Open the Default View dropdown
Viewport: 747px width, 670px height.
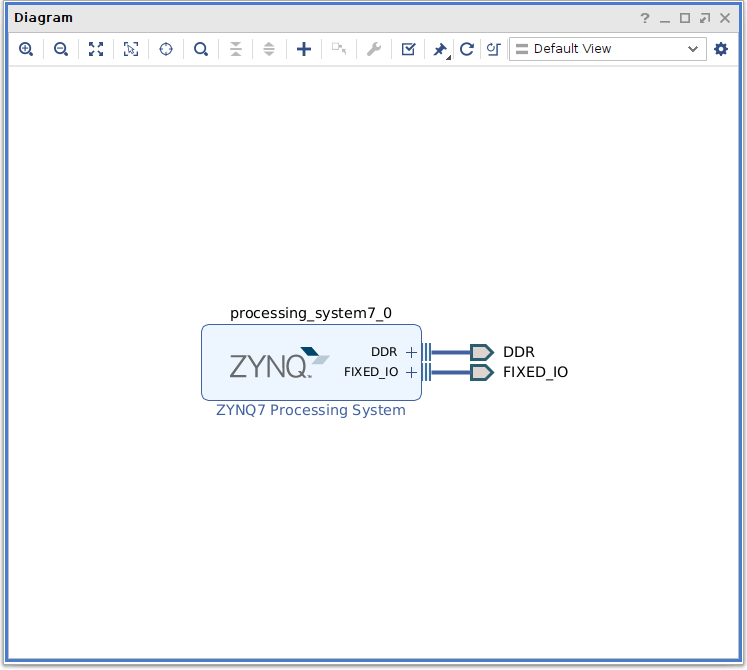pyautogui.click(x=607, y=49)
